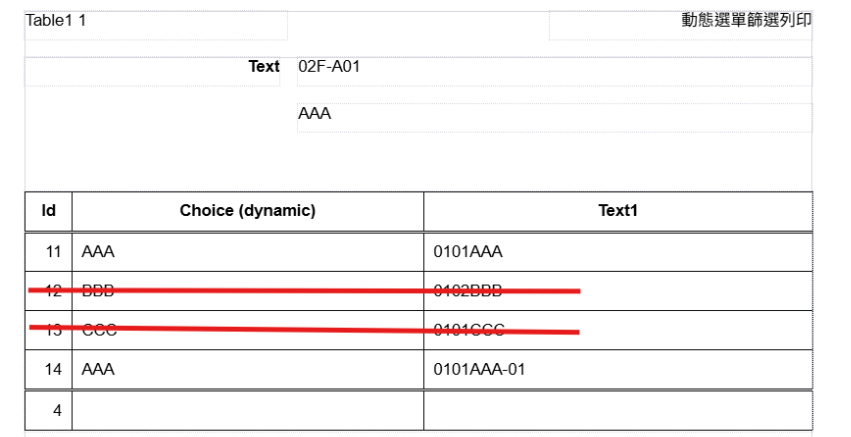
Task: Click the "Text1" column header
Action: point(617,211)
